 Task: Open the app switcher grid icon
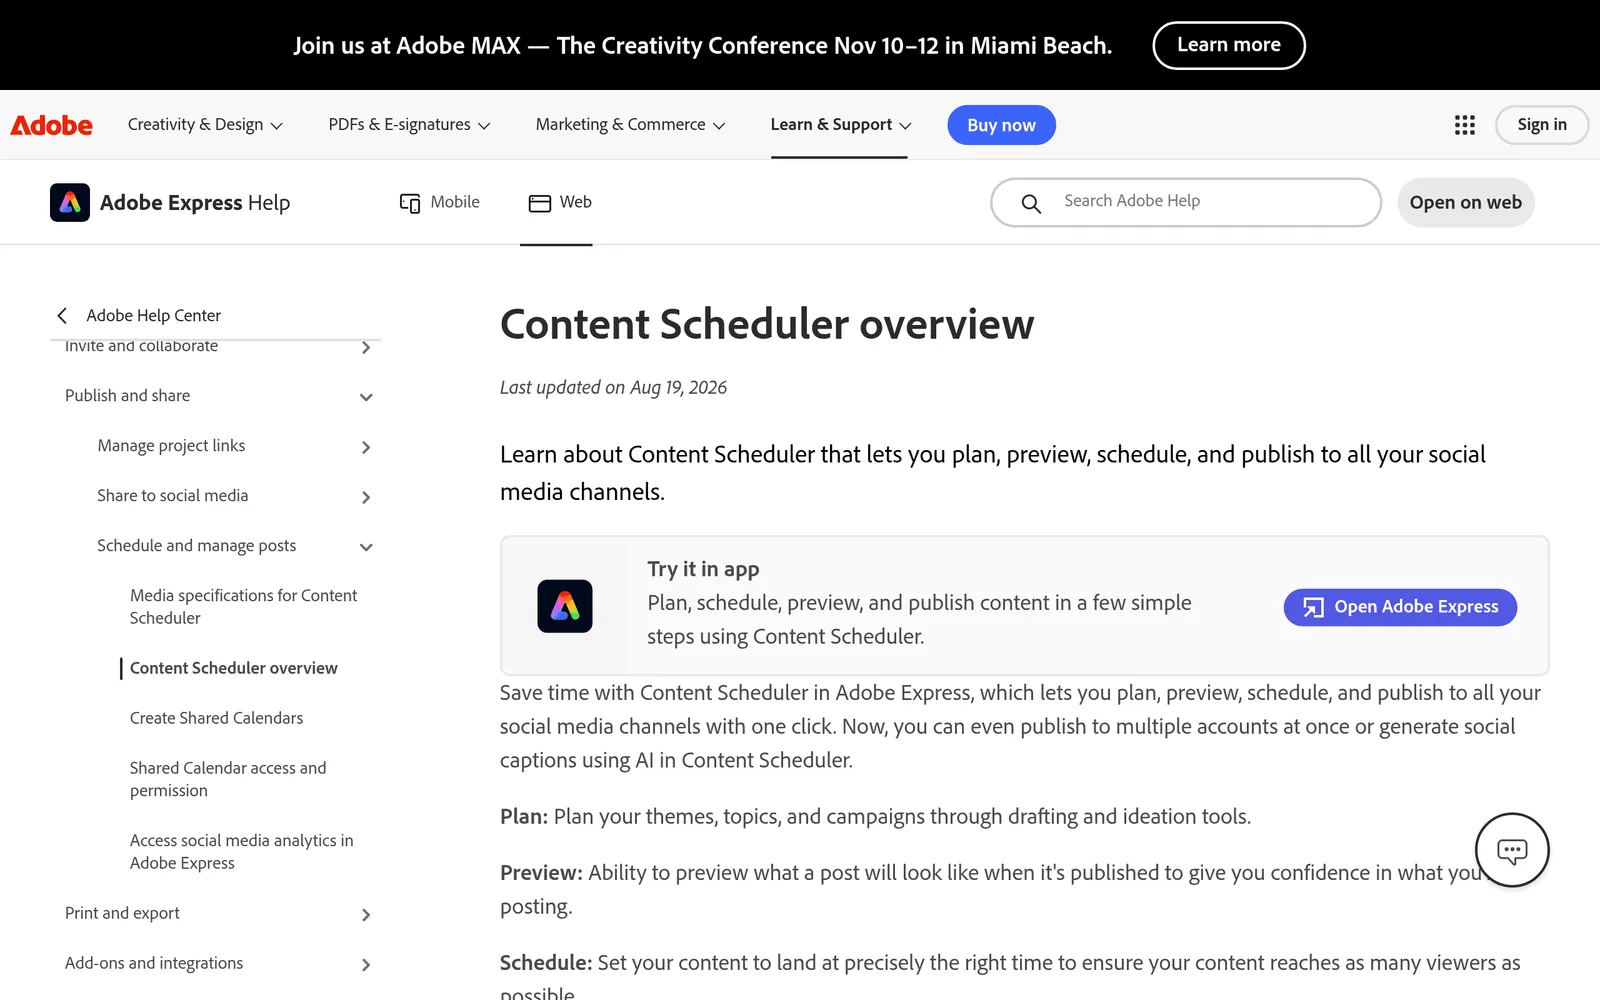pyautogui.click(x=1464, y=125)
